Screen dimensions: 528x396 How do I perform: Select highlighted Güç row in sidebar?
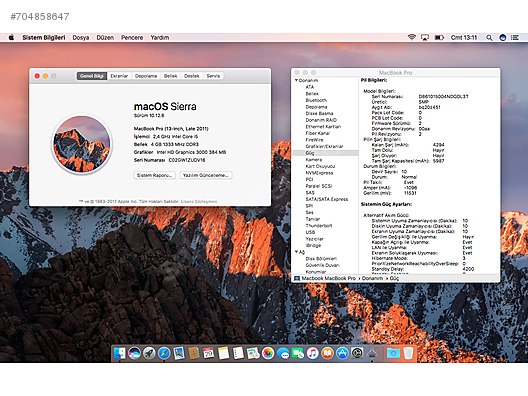pos(326,153)
